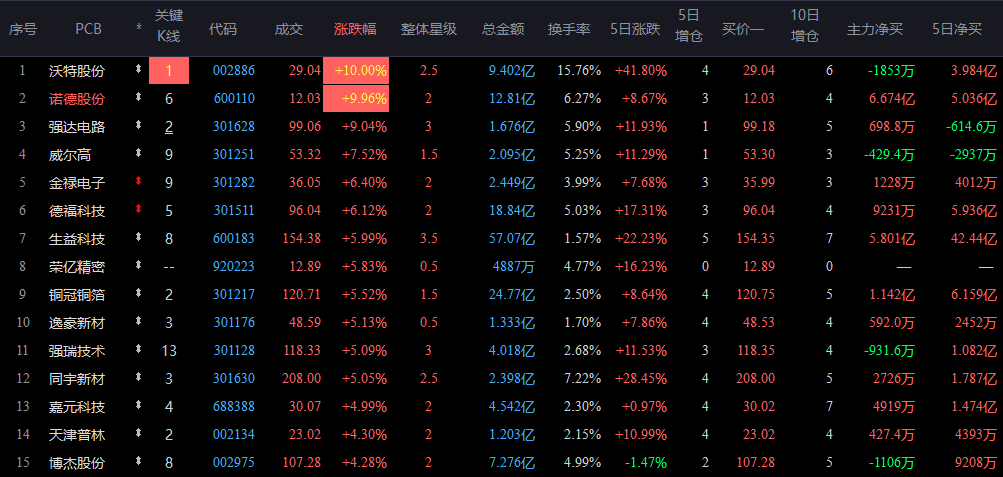Sort by the 买价一 column header
The height and width of the screenshot is (477, 1003).
[x=743, y=29]
